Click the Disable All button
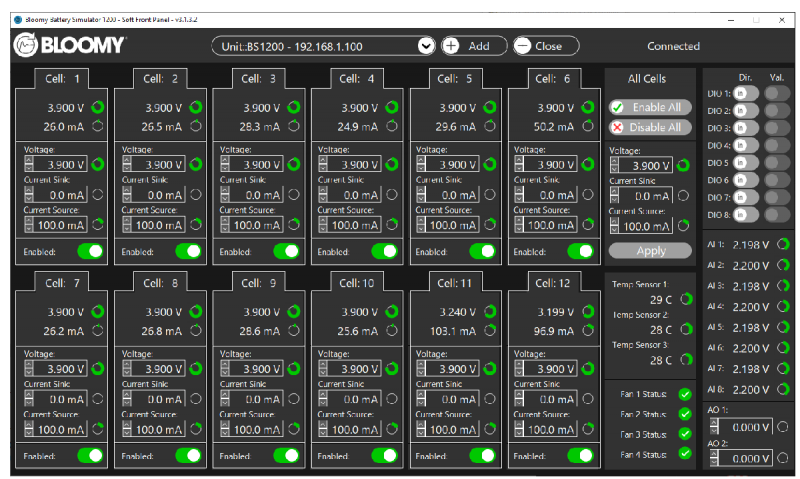This screenshot has width=800, height=479. (x=650, y=127)
